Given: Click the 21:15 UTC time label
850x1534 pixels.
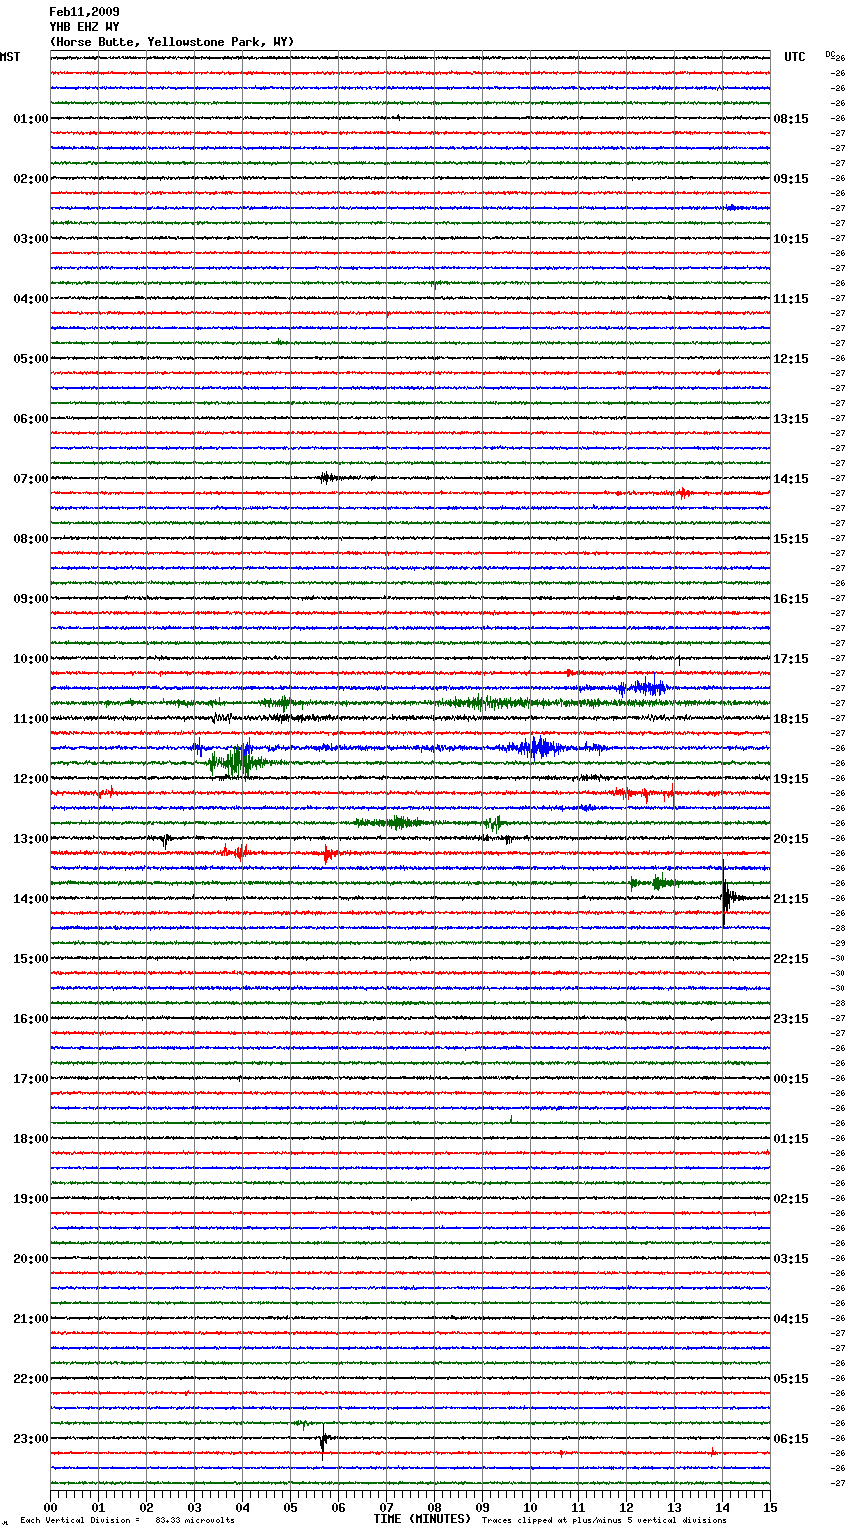Looking at the screenshot, I should coord(791,899).
